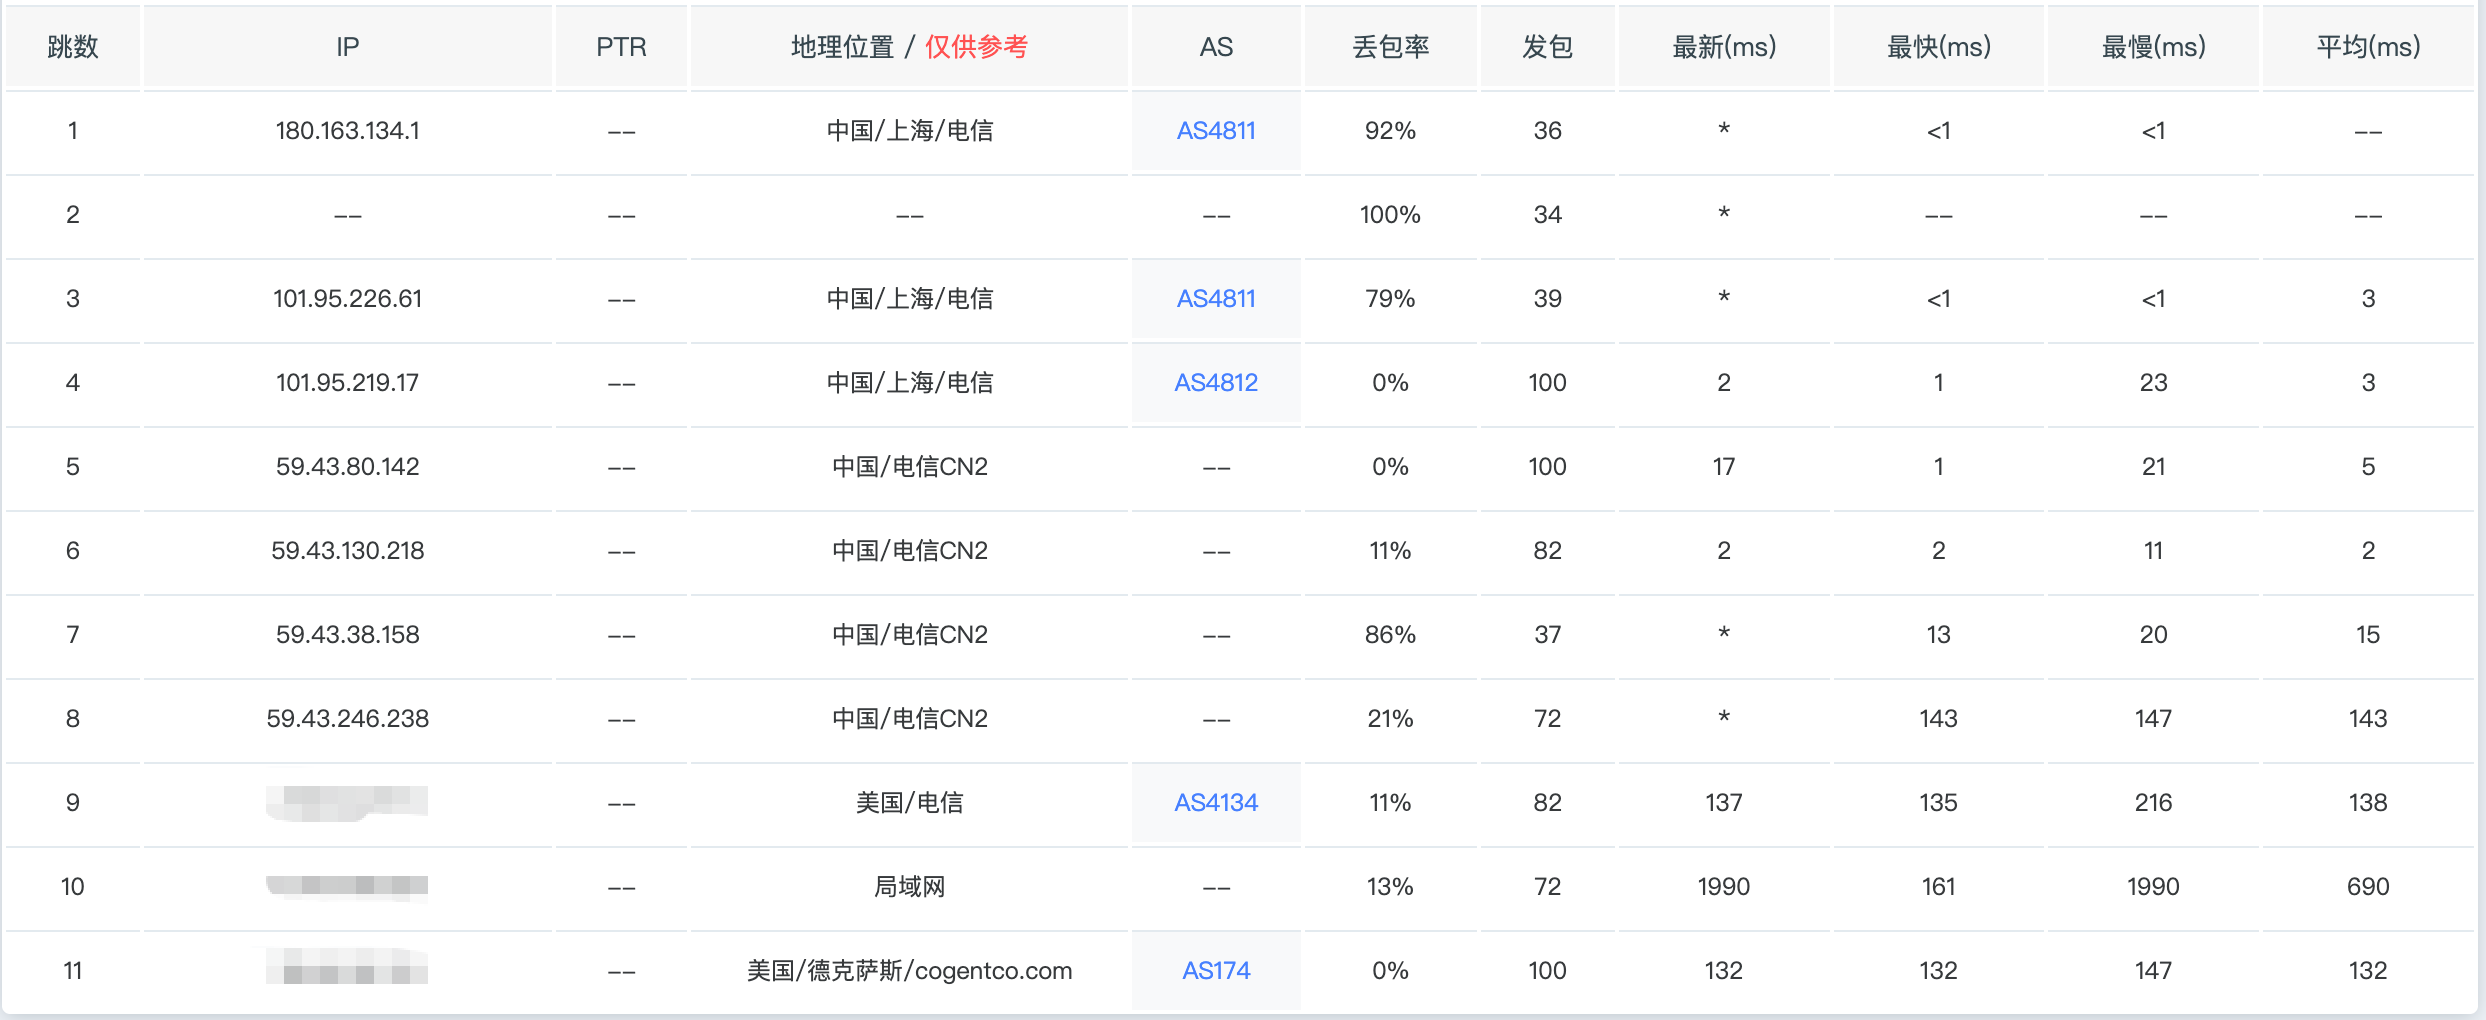The height and width of the screenshot is (1020, 2486).
Task: Click the 丢包率 column header
Action: pos(1390,47)
